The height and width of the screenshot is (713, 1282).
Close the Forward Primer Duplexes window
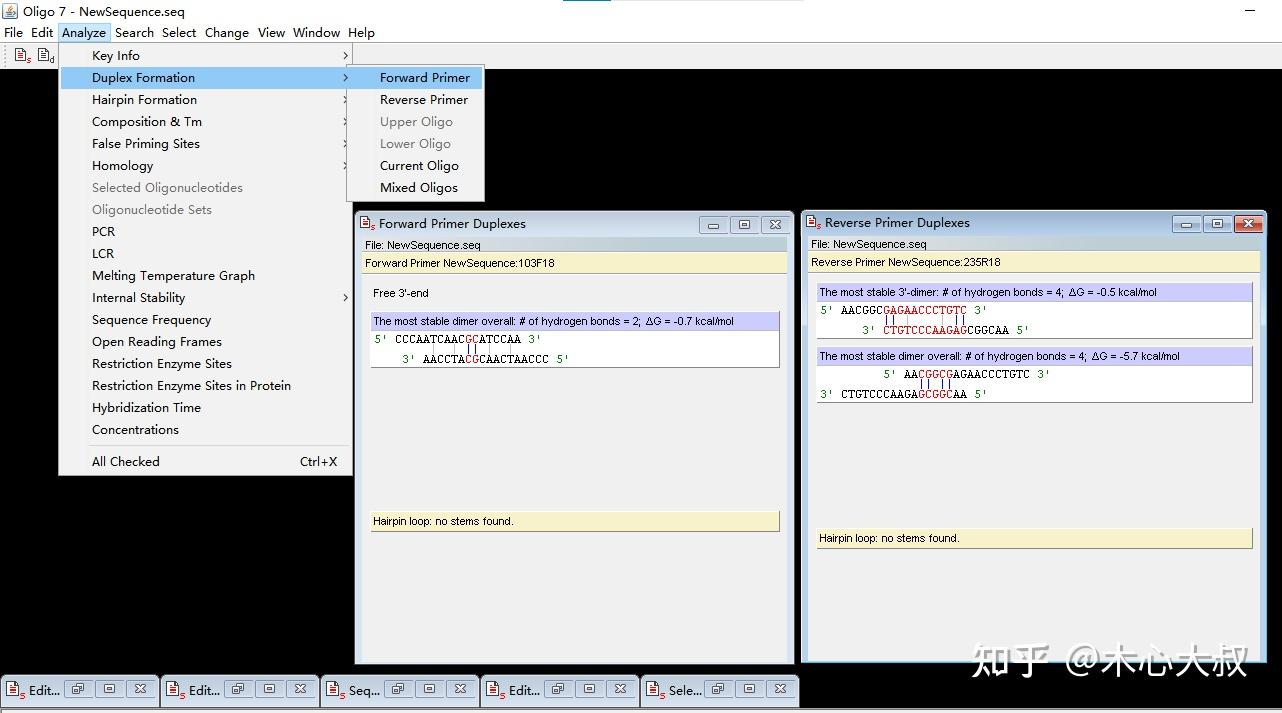coord(775,225)
